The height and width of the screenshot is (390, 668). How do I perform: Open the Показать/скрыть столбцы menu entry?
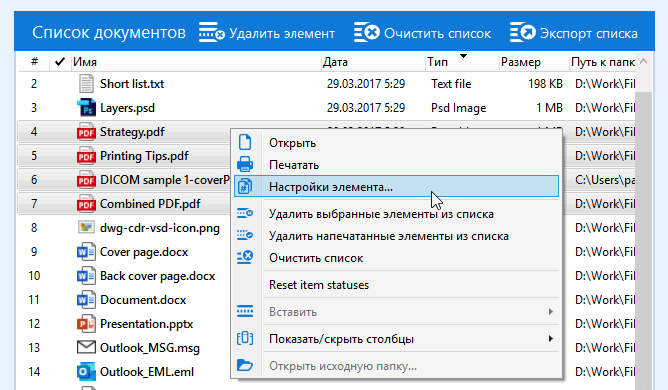[396, 339]
